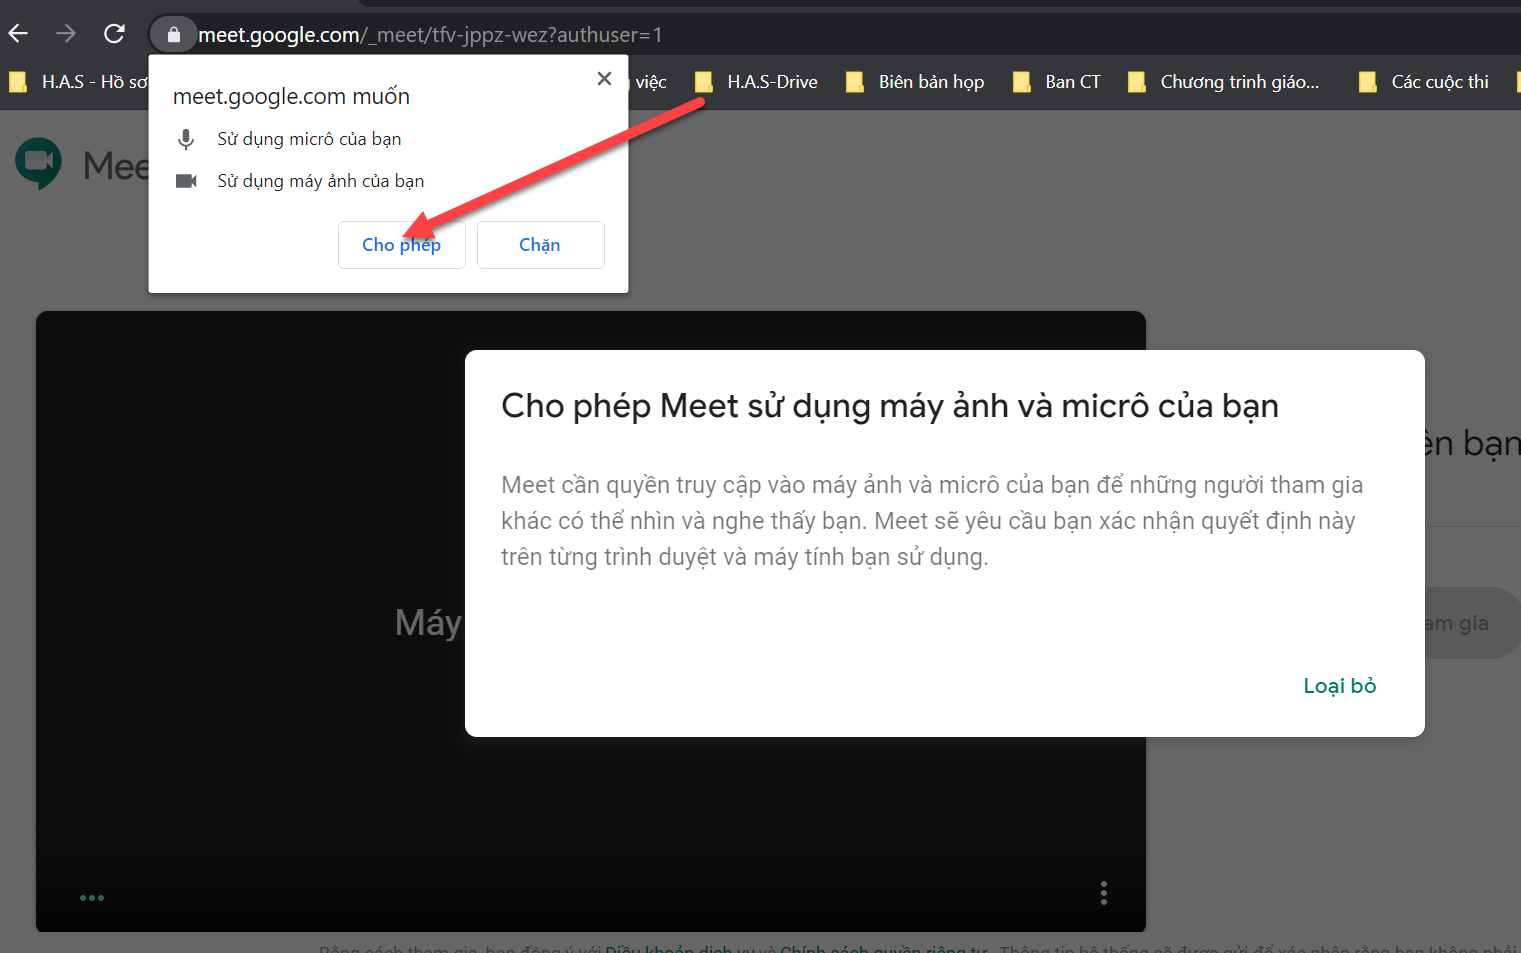1521x953 pixels.
Task: Open the 'Biên bản họp' bookmark folder
Action: pyautogui.click(x=915, y=82)
